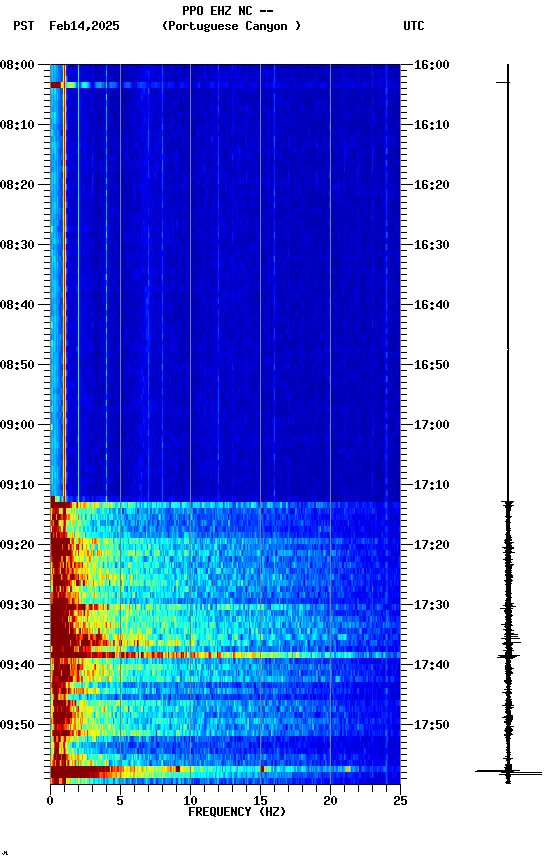Click the 17:50 UTC time label

[x=432, y=726]
